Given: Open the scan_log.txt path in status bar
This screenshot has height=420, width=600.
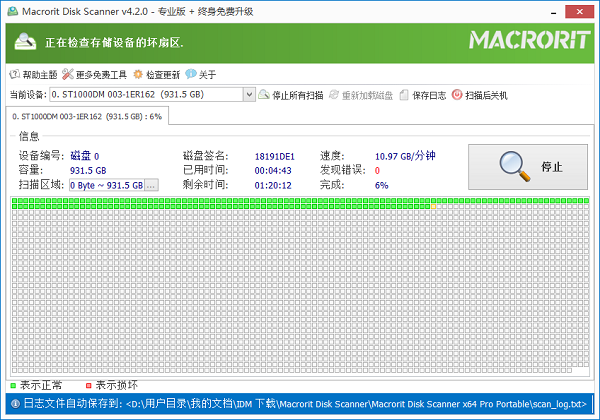Looking at the screenshot, I should click(x=350, y=405).
